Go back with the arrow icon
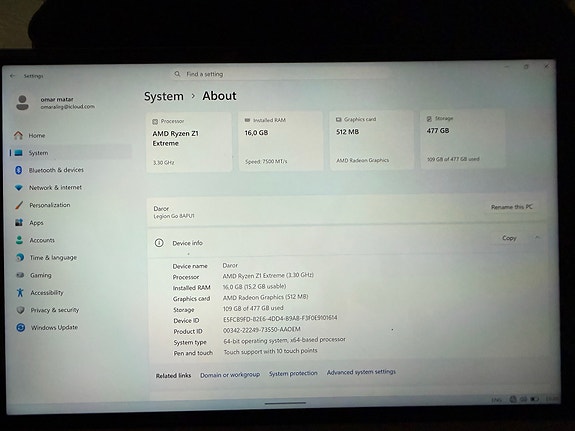 point(12,76)
